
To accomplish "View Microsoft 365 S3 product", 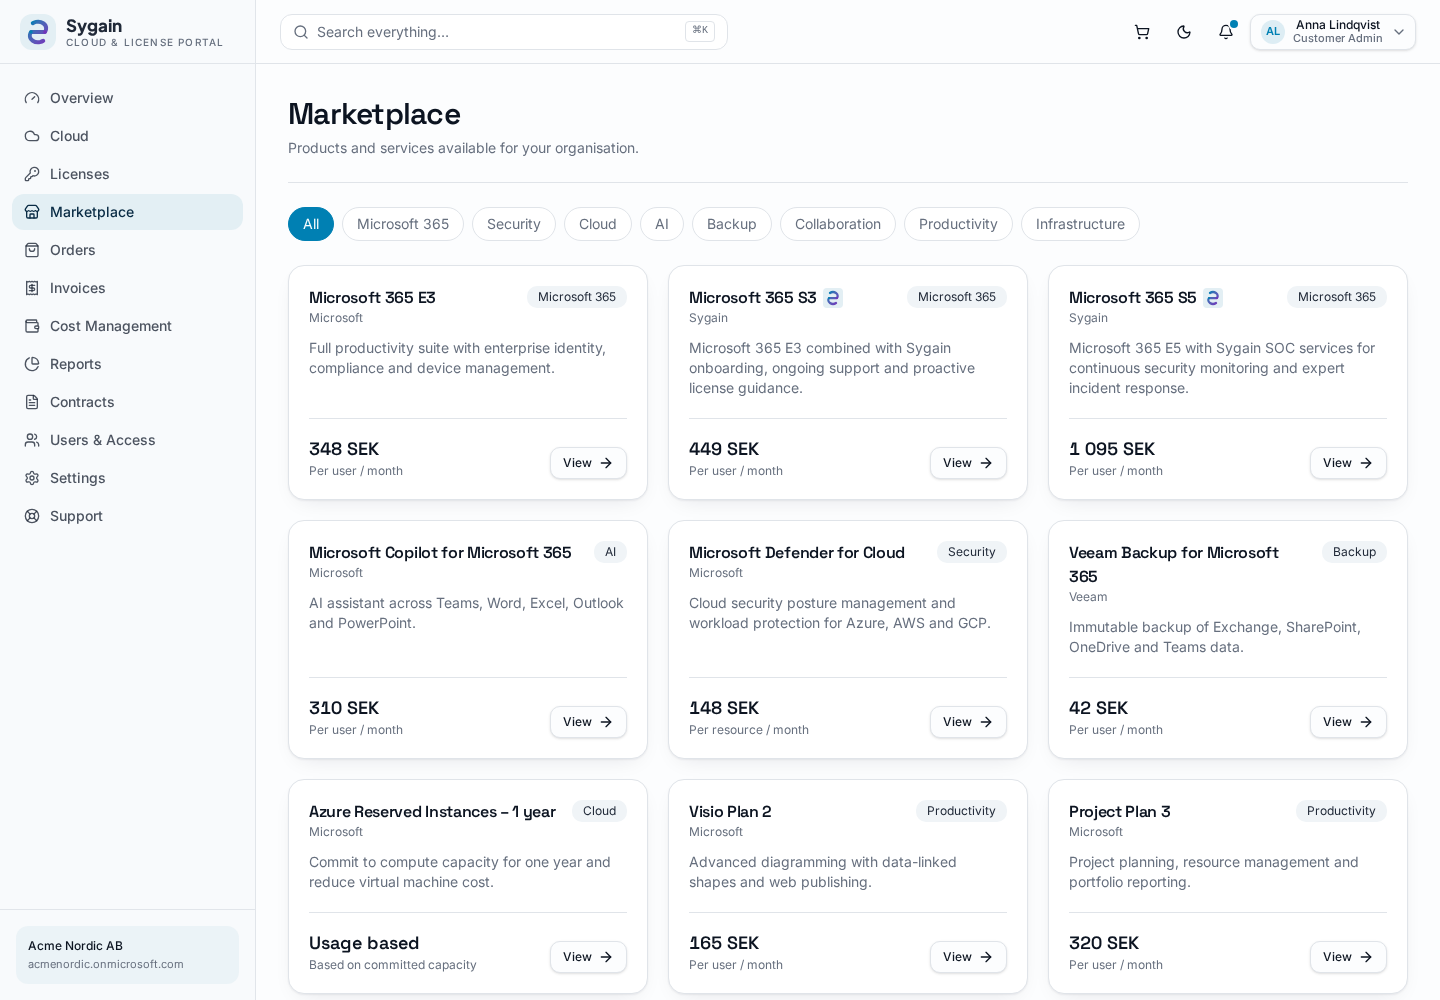I will point(968,463).
